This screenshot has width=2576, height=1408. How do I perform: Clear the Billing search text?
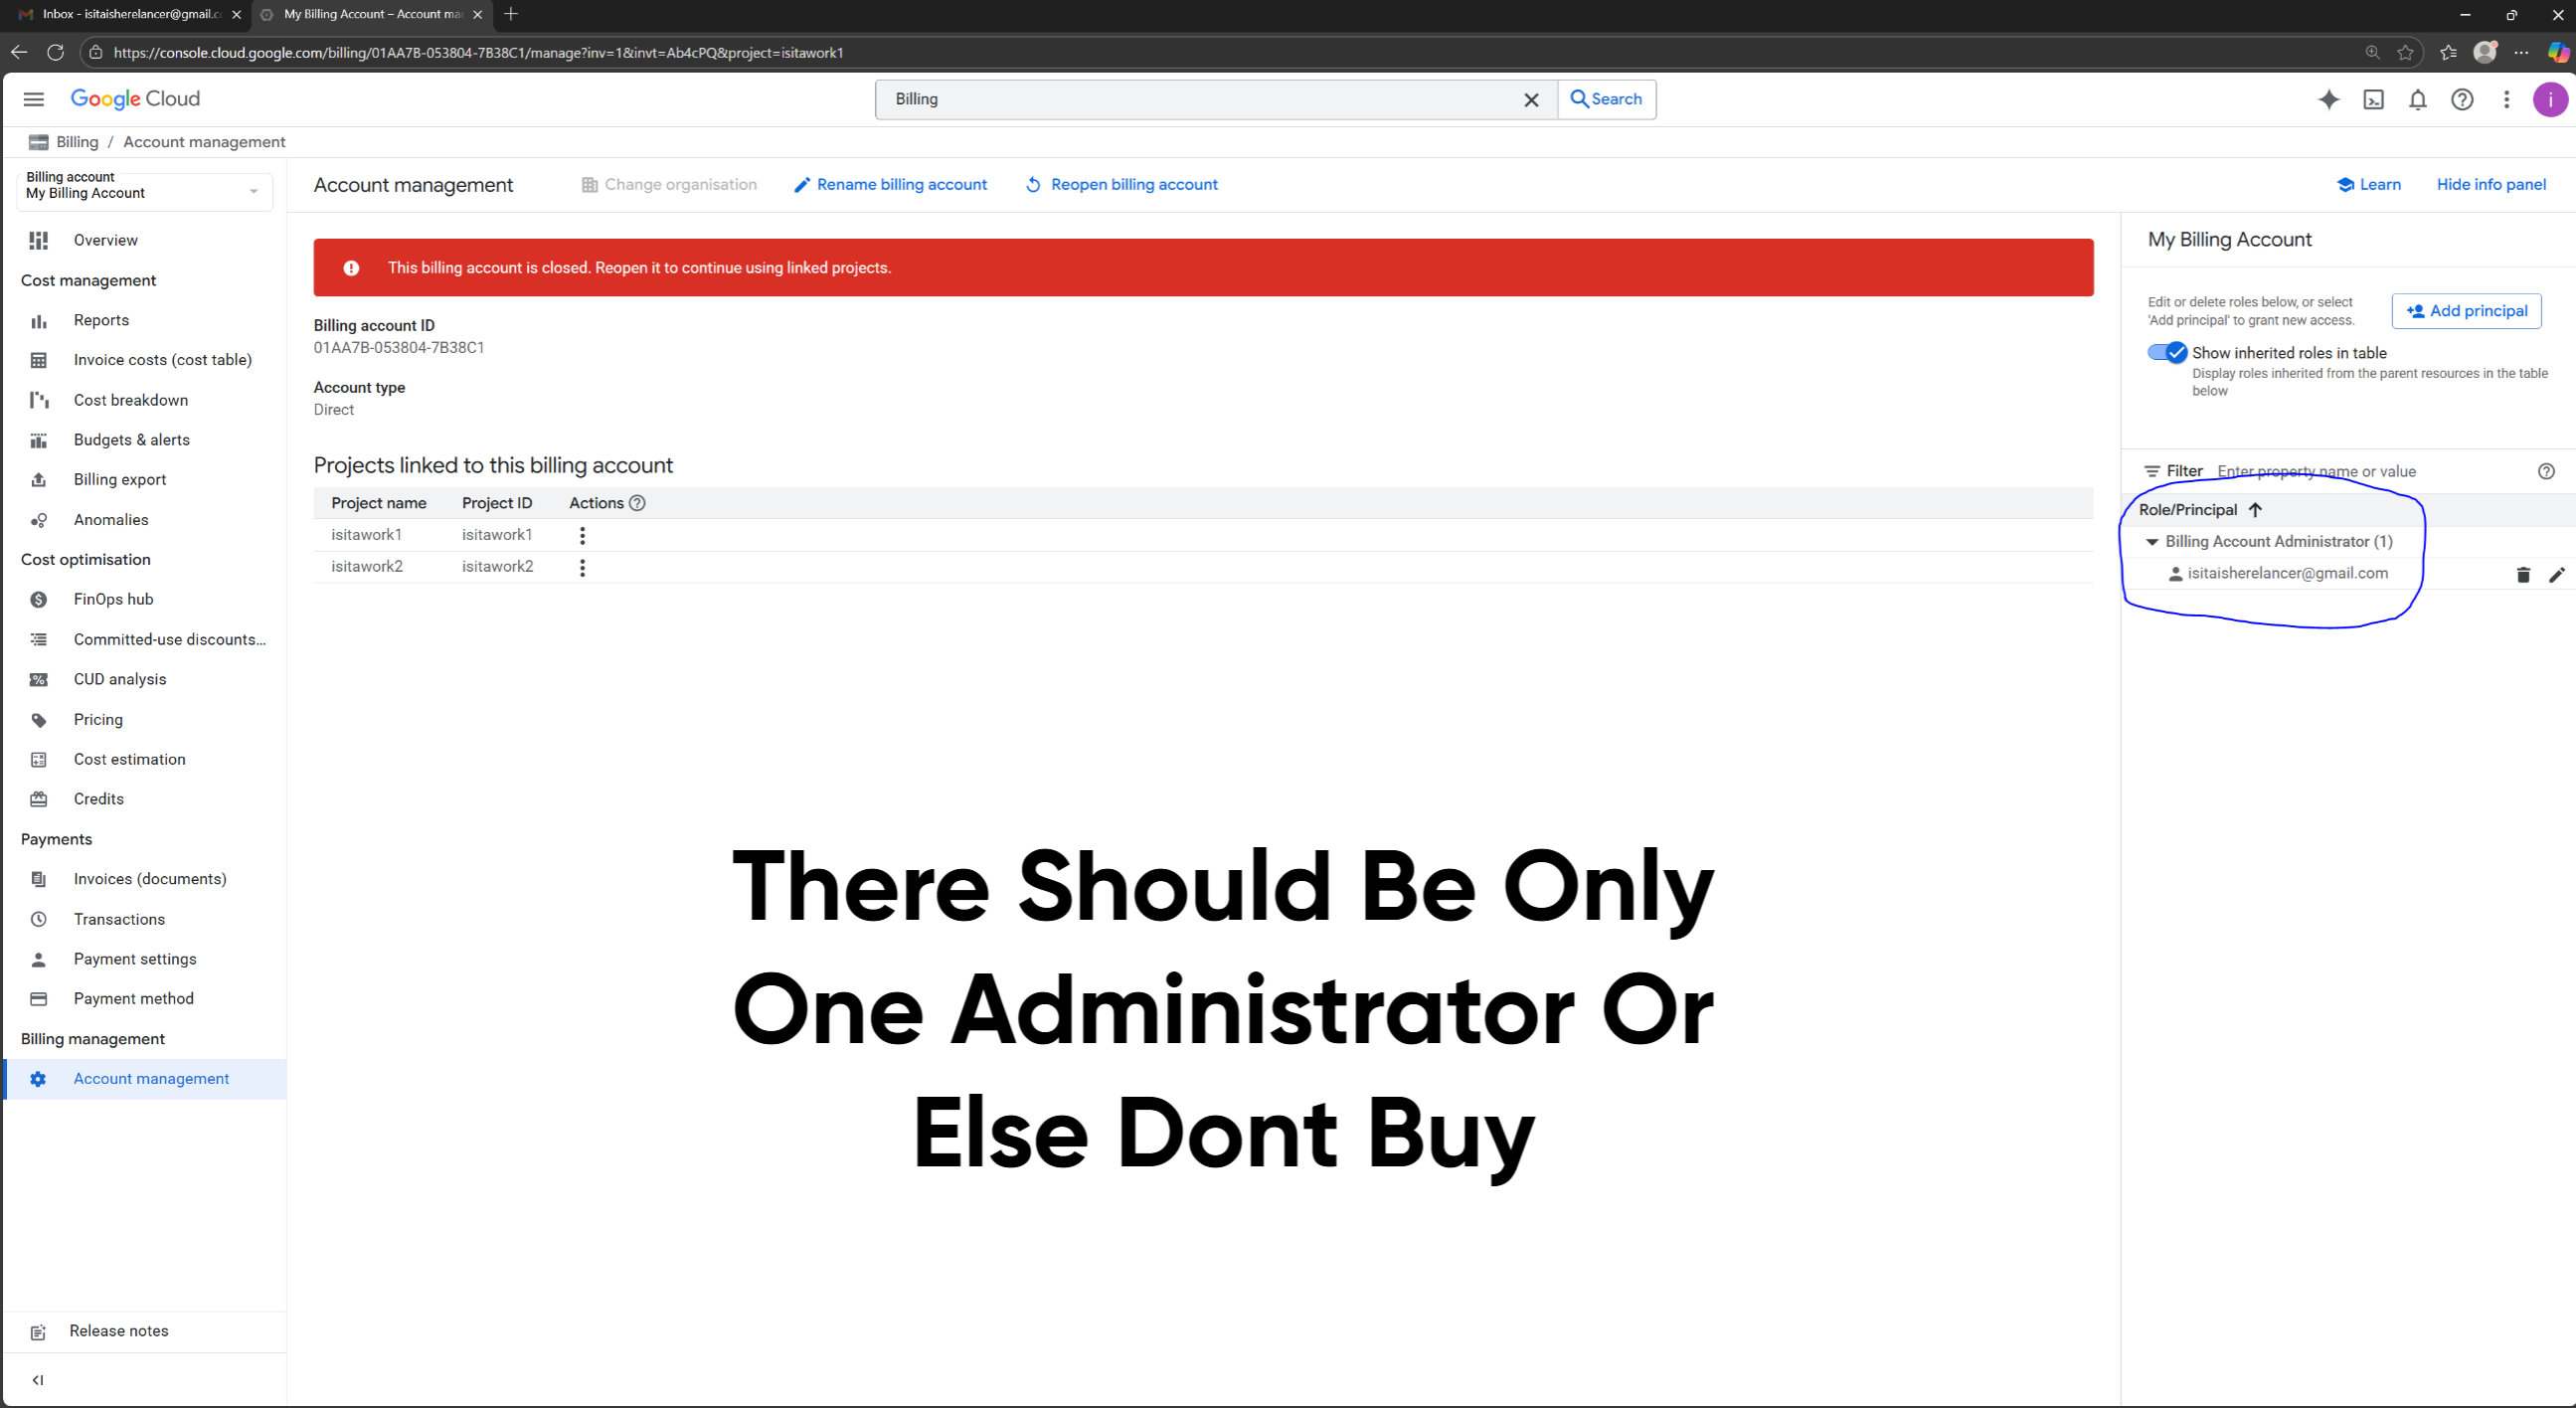pyautogui.click(x=1530, y=99)
